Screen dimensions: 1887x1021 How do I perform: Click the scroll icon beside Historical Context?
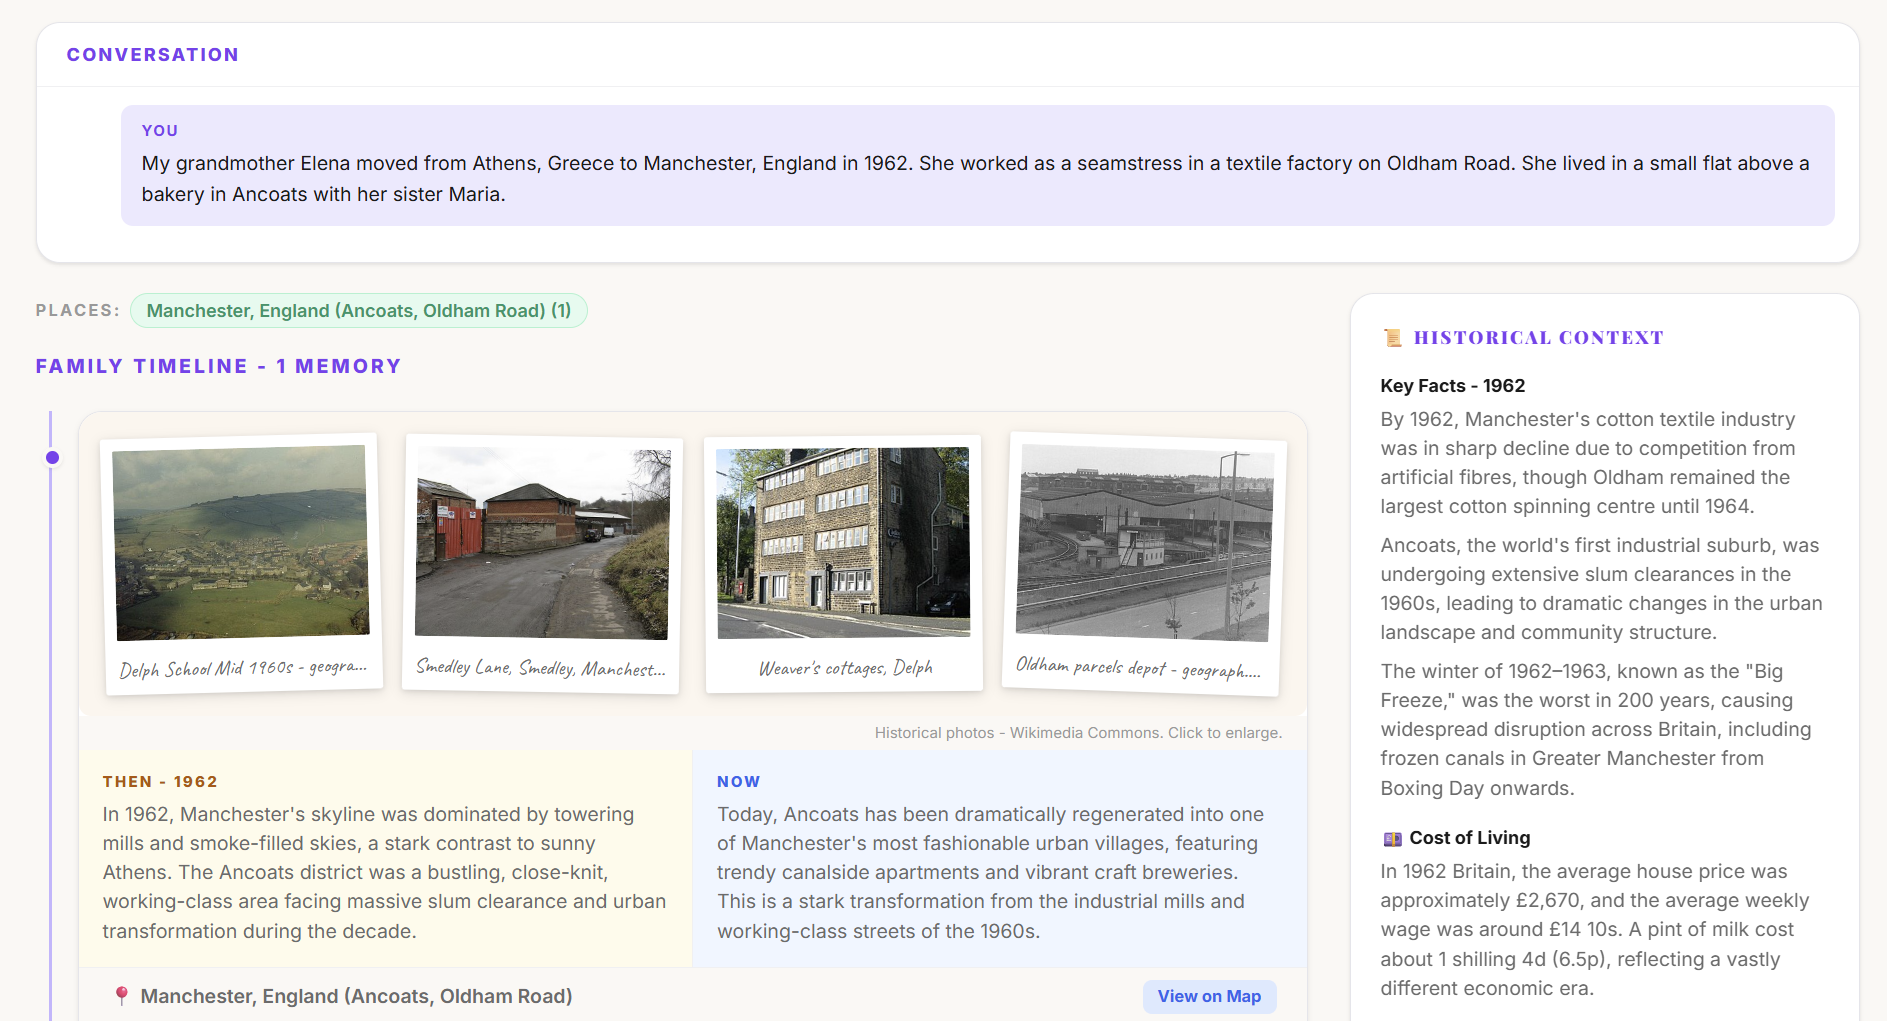pyautogui.click(x=1392, y=338)
